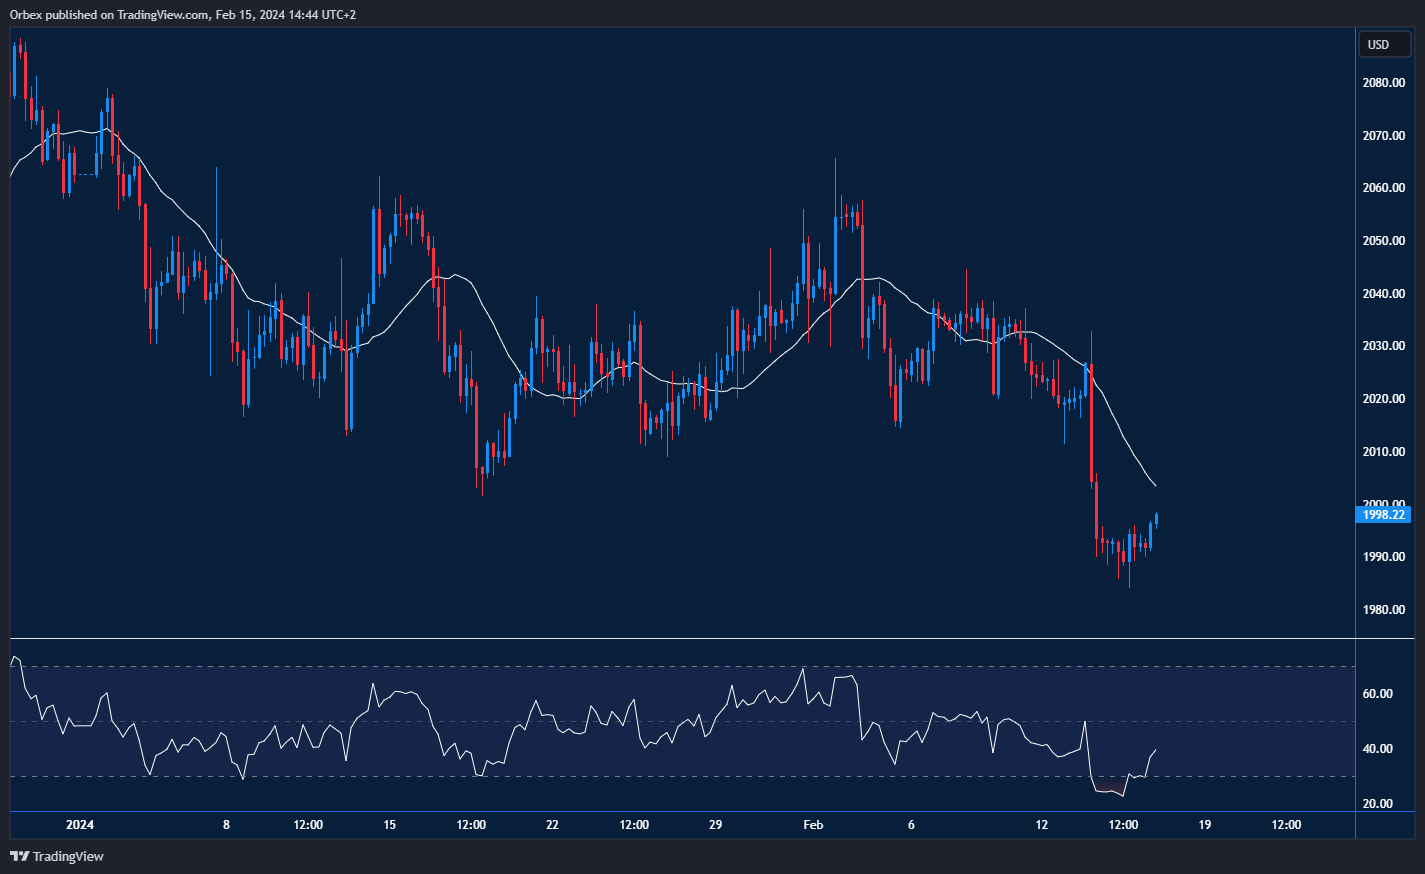Click the divider between the chart and RSI panes

680,636
